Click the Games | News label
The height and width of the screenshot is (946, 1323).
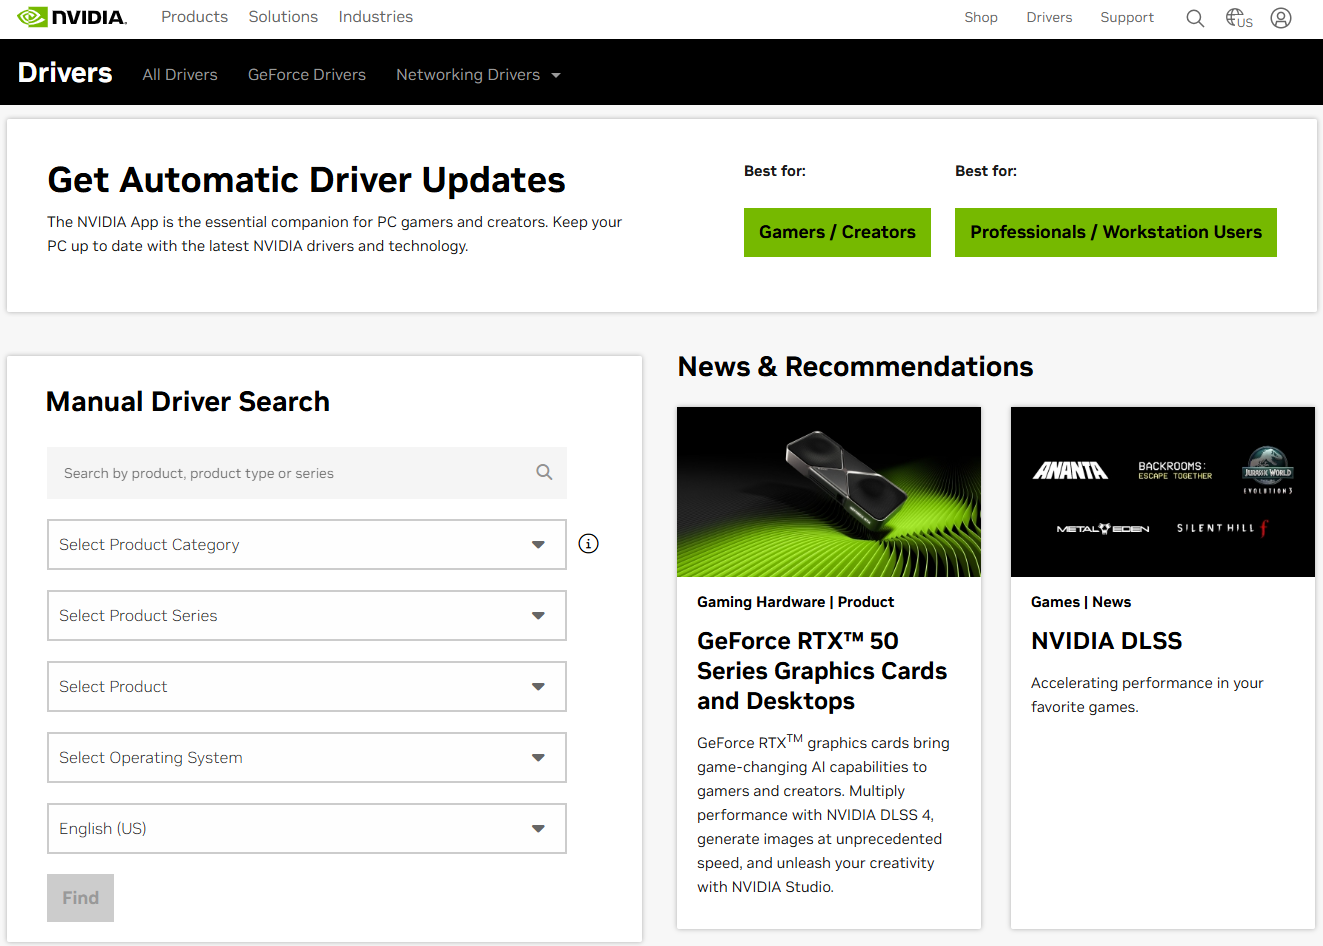click(1081, 602)
